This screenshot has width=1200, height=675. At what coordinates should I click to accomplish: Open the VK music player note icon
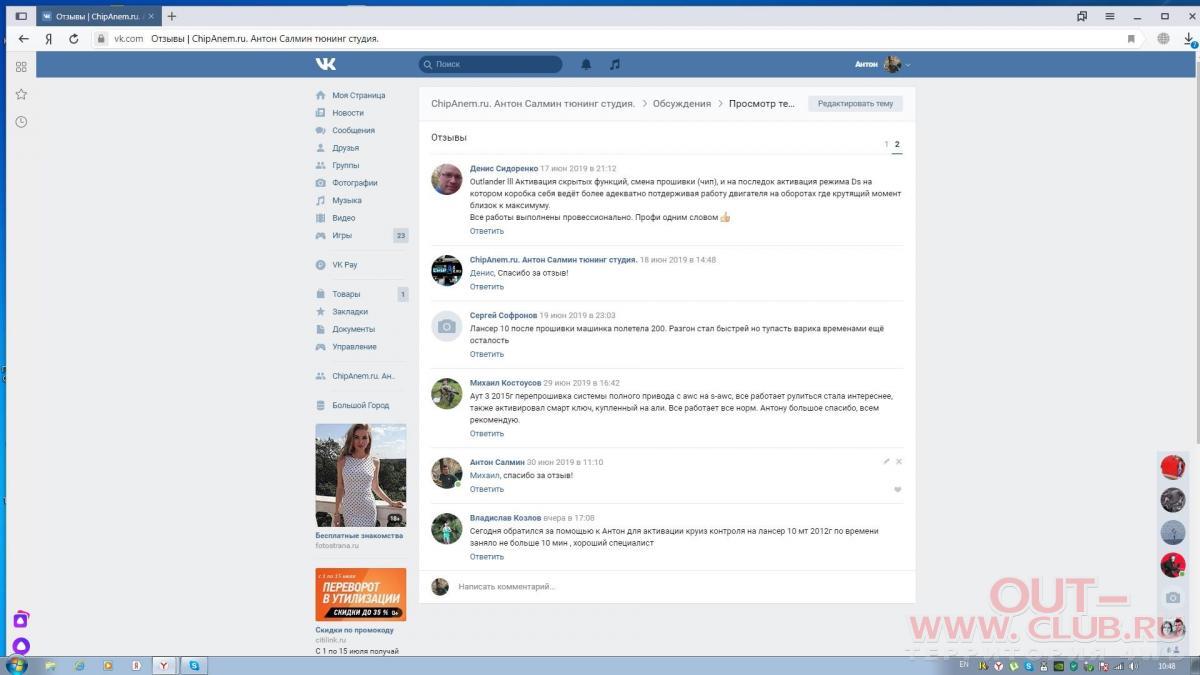[615, 64]
